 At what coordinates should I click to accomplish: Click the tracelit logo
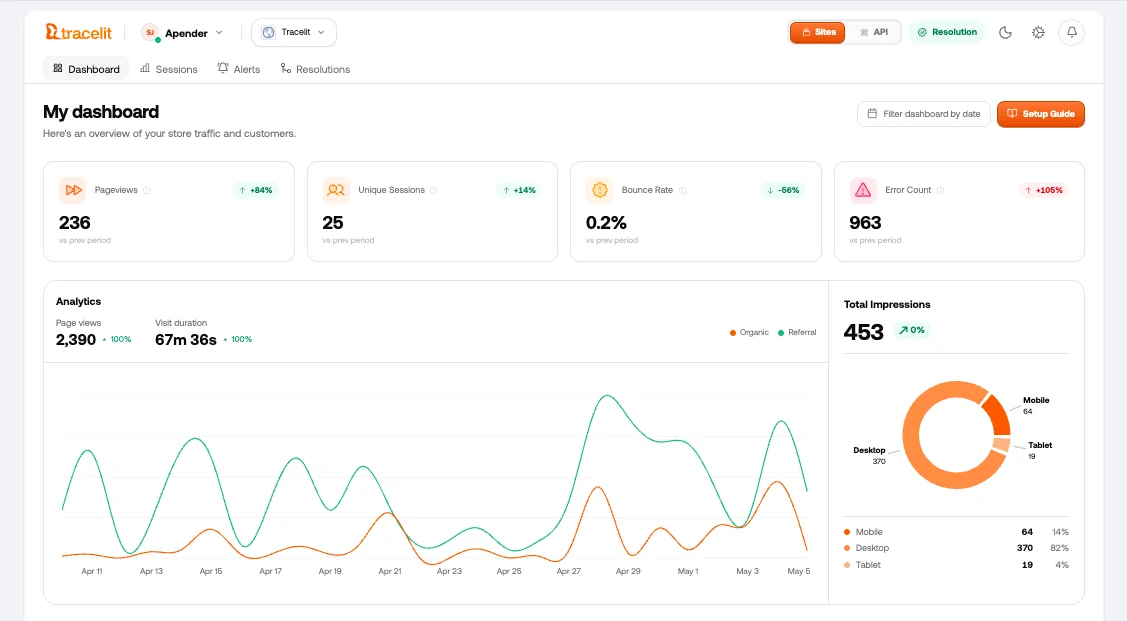(x=78, y=32)
